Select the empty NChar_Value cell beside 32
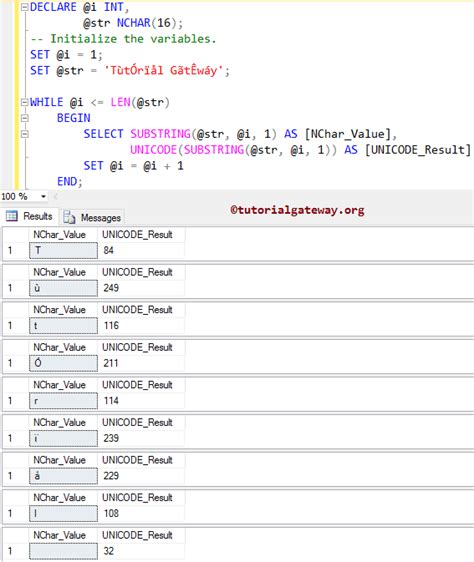Viewport: 474px width, 562px height. point(63,551)
